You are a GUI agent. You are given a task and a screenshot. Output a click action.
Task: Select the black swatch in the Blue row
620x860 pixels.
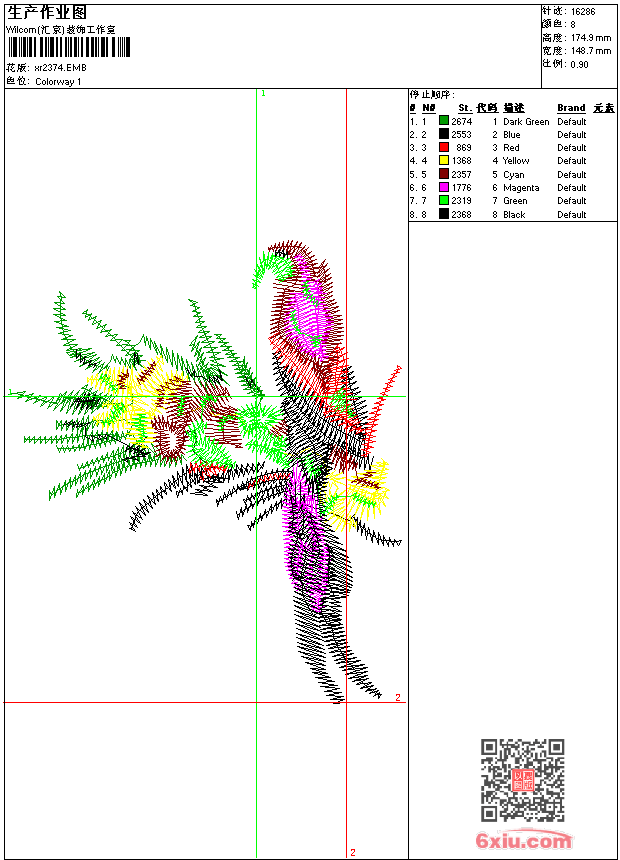click(444, 134)
